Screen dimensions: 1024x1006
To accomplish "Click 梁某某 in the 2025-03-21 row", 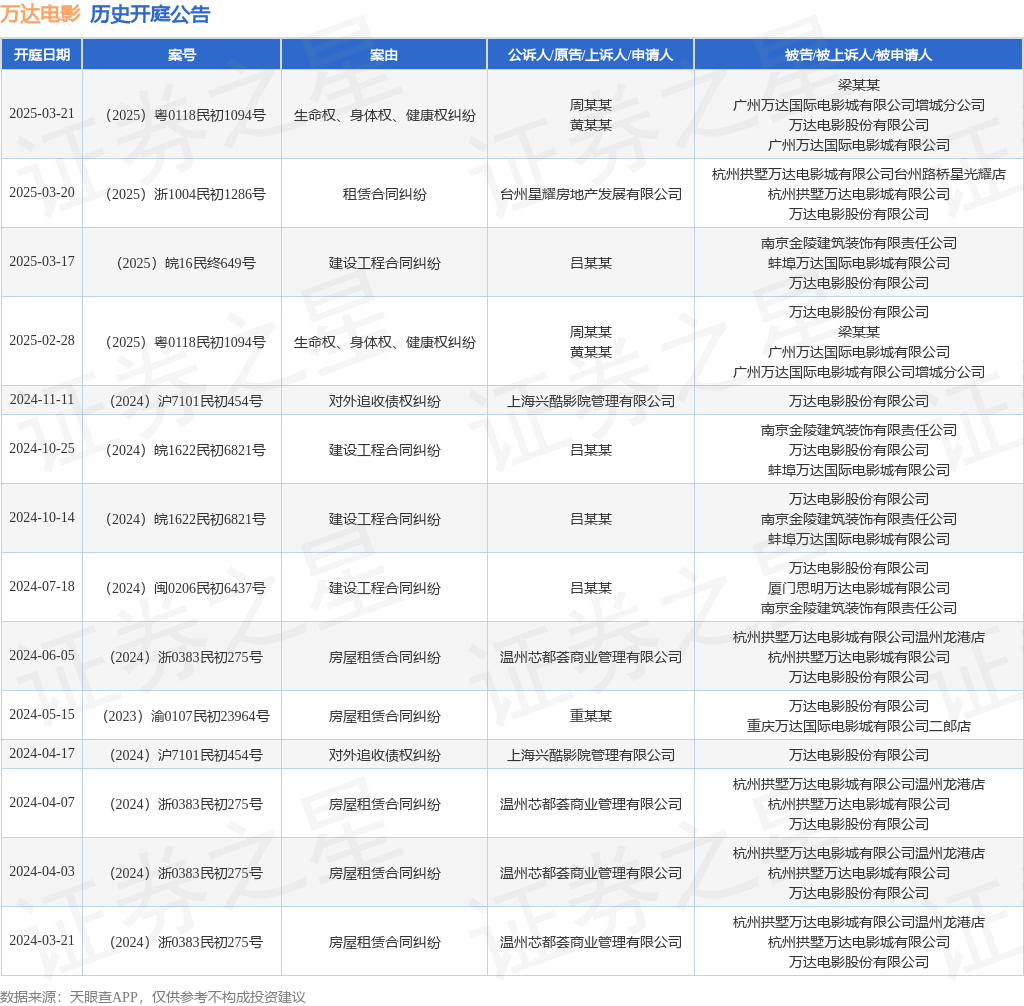I will point(858,86).
